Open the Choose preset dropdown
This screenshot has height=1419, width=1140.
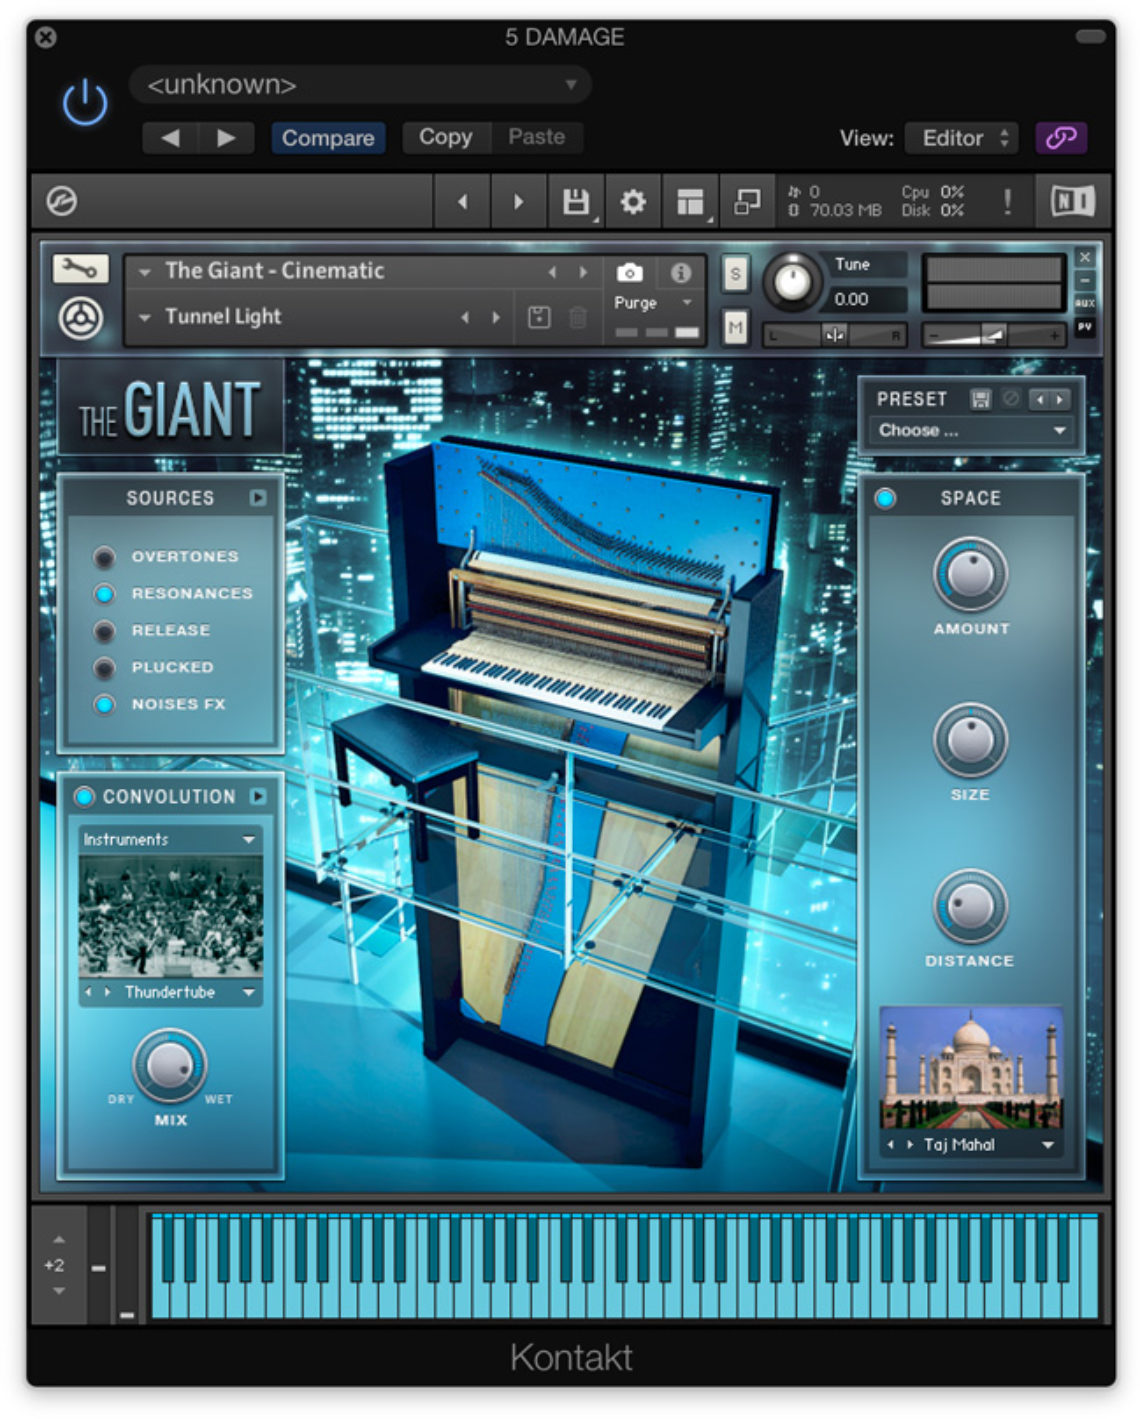(x=970, y=431)
